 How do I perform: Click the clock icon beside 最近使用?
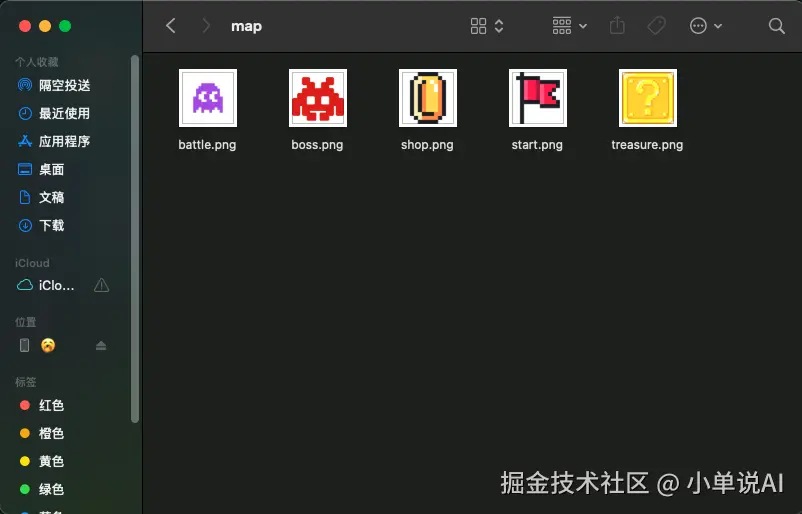[x=25, y=113]
